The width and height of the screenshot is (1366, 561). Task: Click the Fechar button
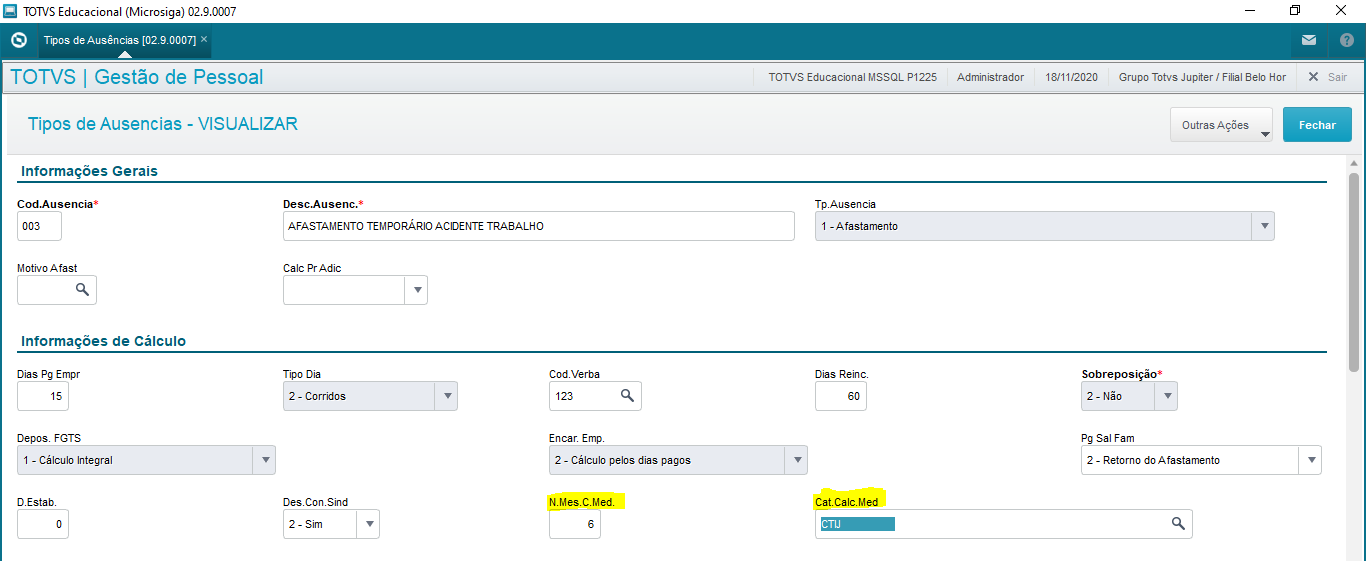click(x=1317, y=125)
